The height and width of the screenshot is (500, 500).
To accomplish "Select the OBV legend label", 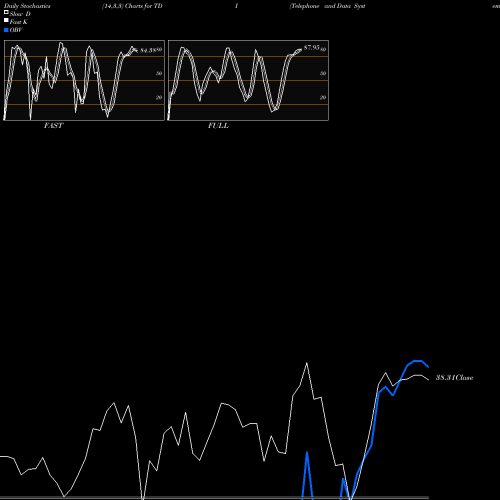I will 16,30.
